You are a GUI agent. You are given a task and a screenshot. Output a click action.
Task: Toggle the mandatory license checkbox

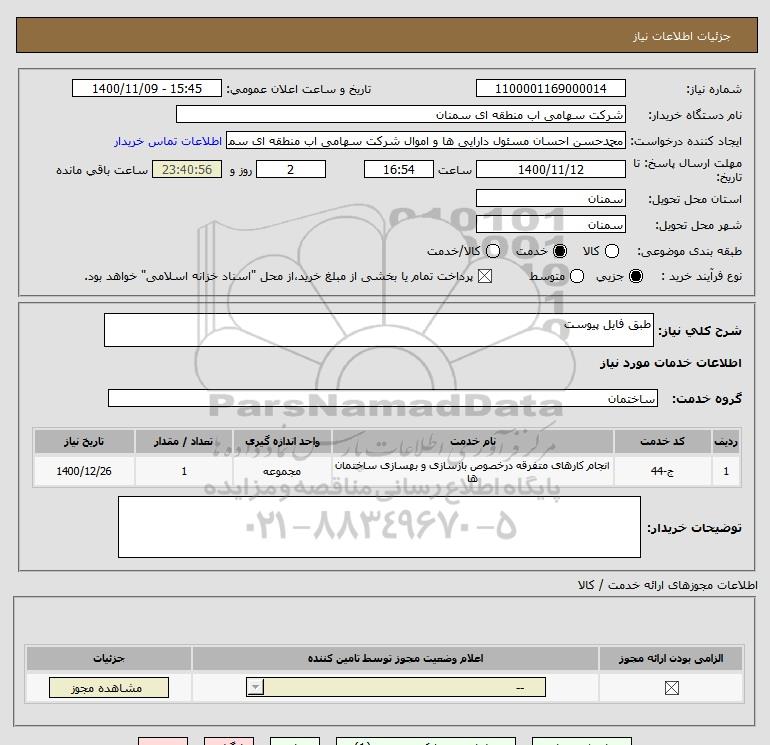click(671, 688)
